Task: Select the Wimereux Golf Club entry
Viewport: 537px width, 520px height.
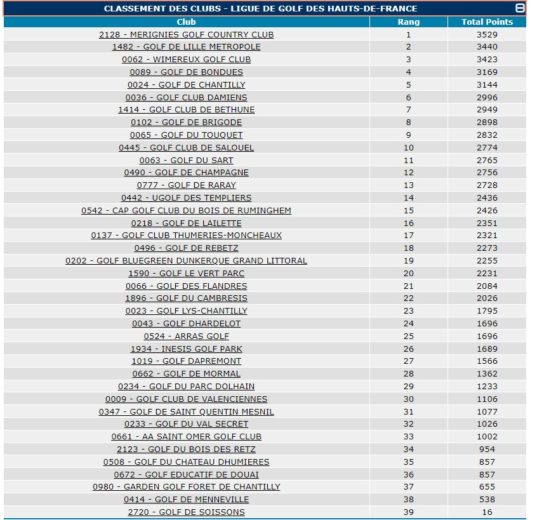Action: click(186, 60)
